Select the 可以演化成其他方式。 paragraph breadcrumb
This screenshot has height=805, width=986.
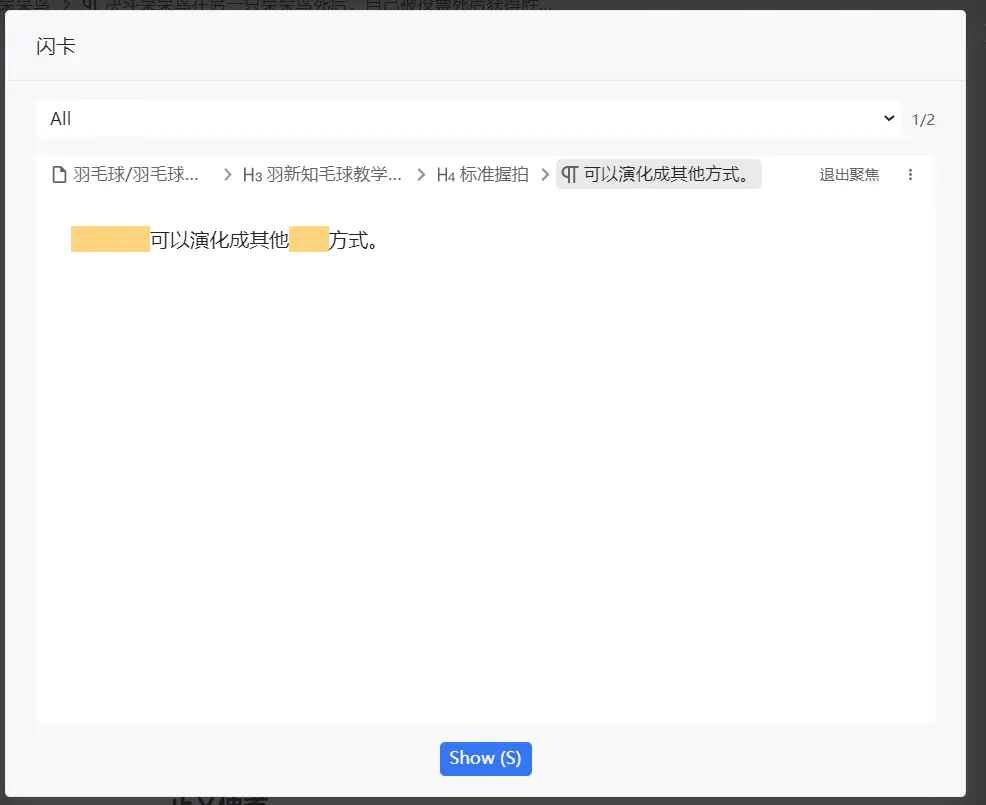point(658,174)
